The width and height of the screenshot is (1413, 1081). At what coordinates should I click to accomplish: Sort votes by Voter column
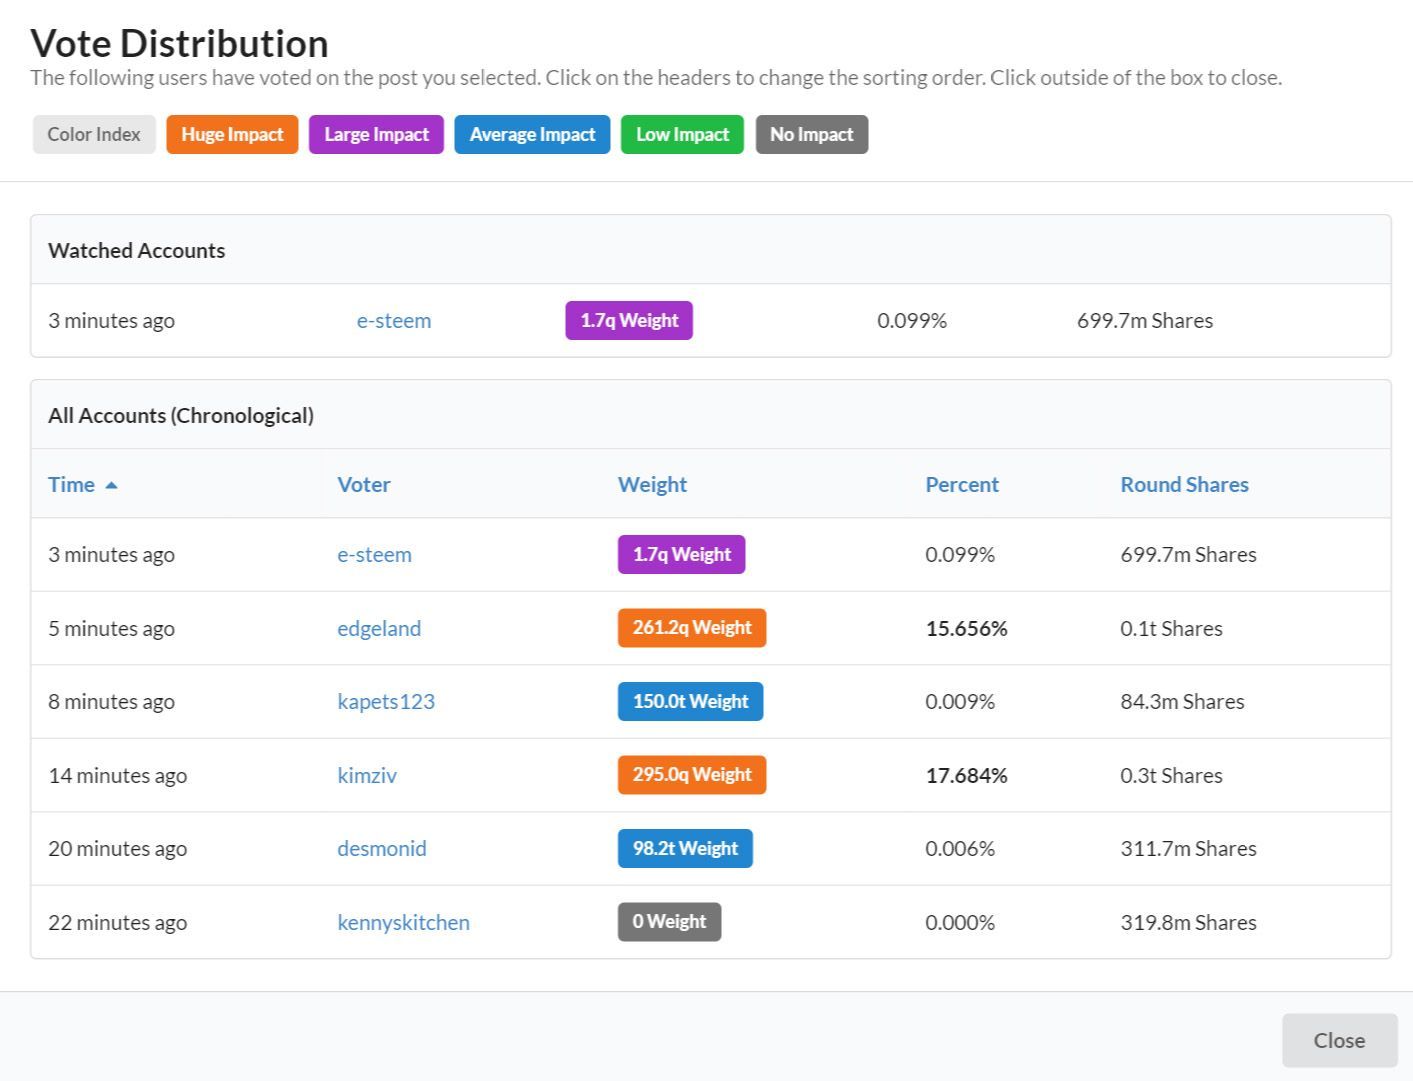[363, 484]
